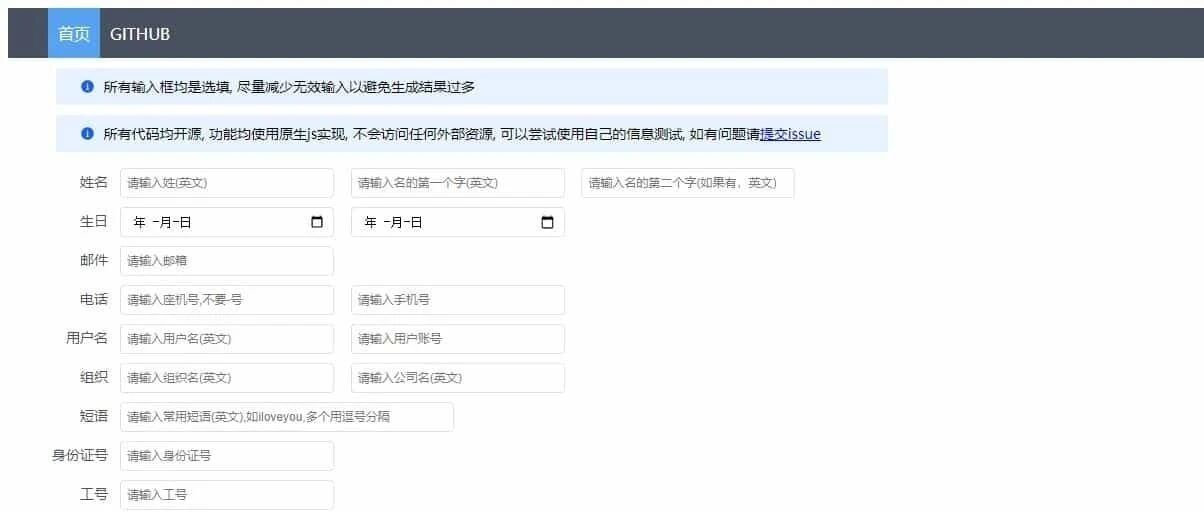1204x512 pixels.
Task: Click info icon beside 所有输入框均是选填 notice
Action: (87, 86)
